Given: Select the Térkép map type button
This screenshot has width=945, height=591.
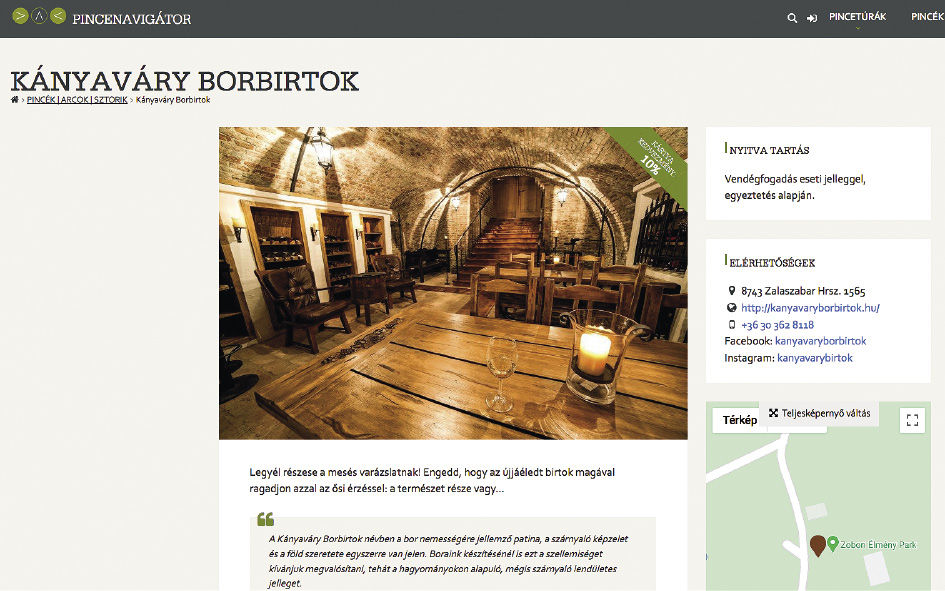Looking at the screenshot, I should click(739, 420).
